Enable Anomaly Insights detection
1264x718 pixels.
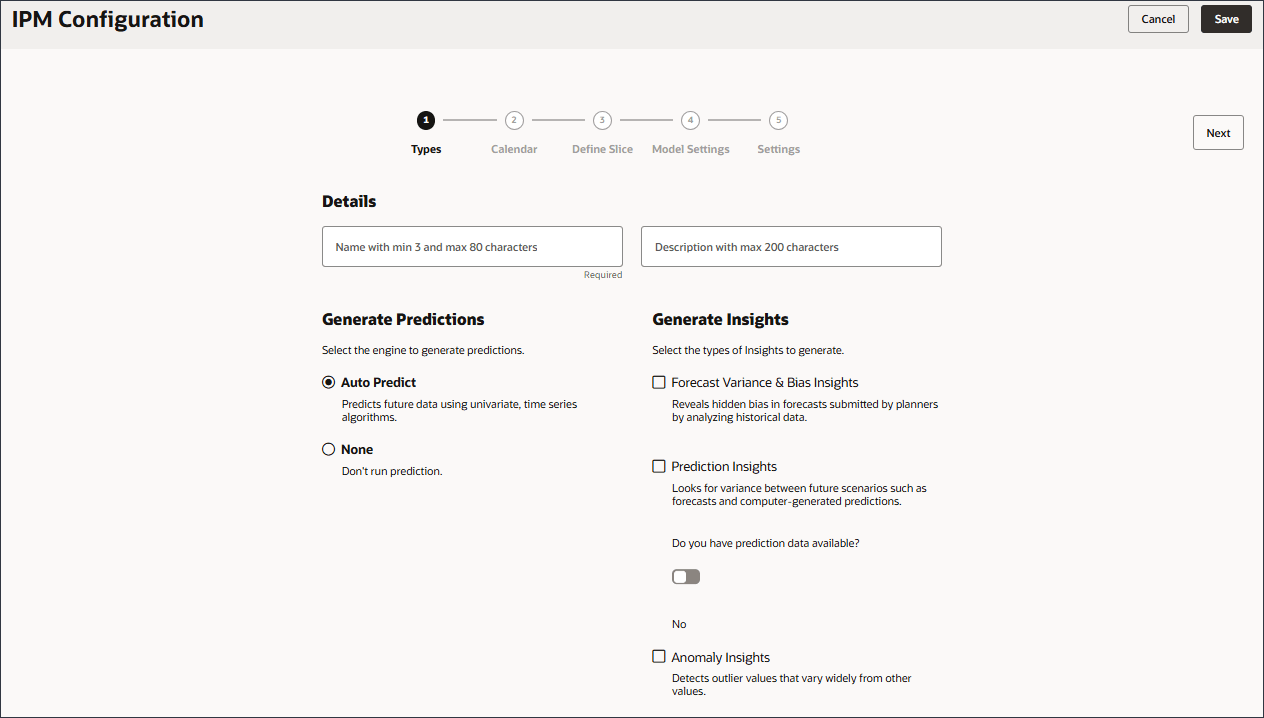click(x=659, y=656)
